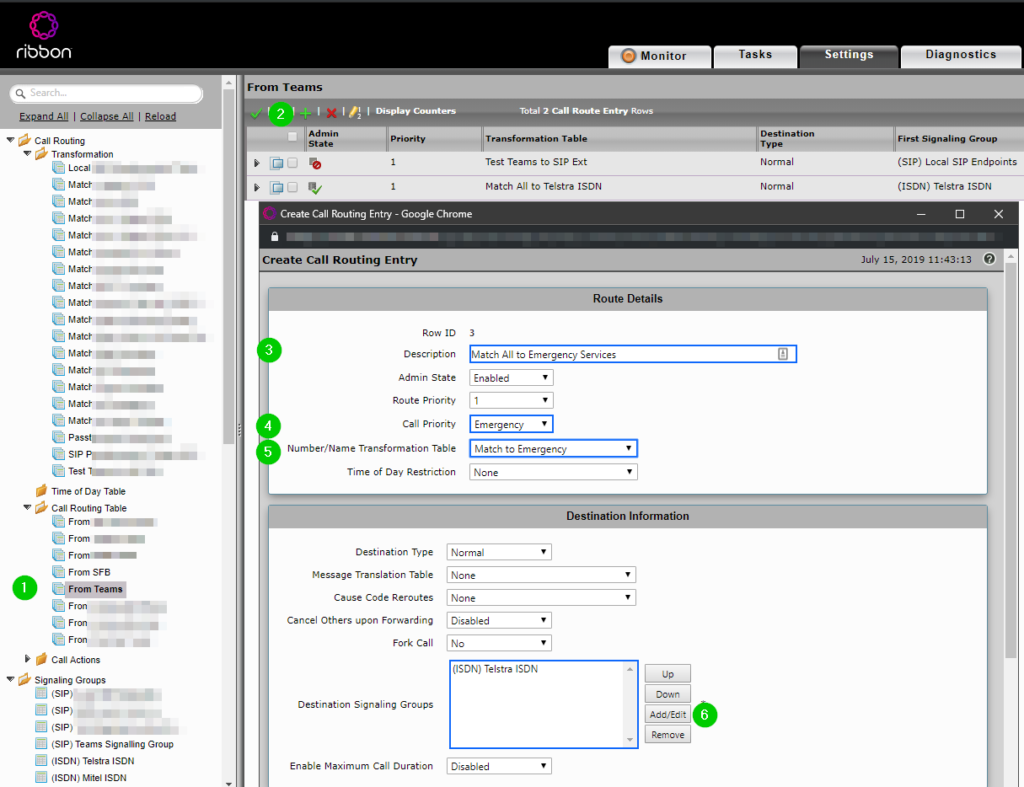Open the Destination Type dropdown
Screen dimensions: 1024x787
pos(499,552)
